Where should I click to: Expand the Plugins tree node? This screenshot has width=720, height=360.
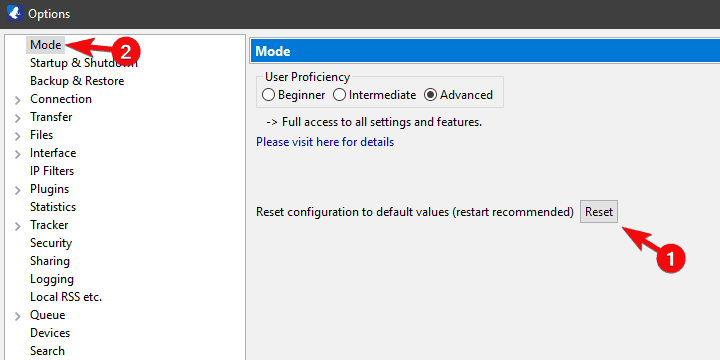(17, 190)
